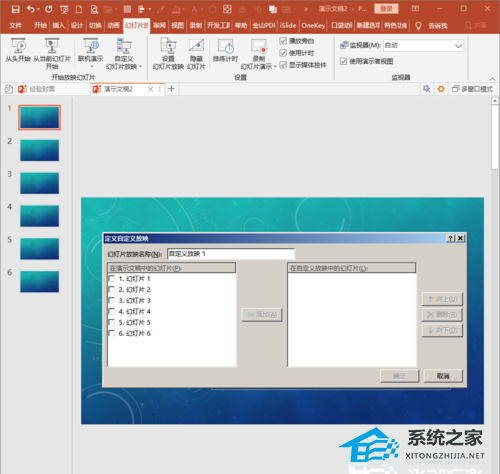Click lightbulb 告诉我 icon
Screen dimensions: 500x474
pos(418,26)
